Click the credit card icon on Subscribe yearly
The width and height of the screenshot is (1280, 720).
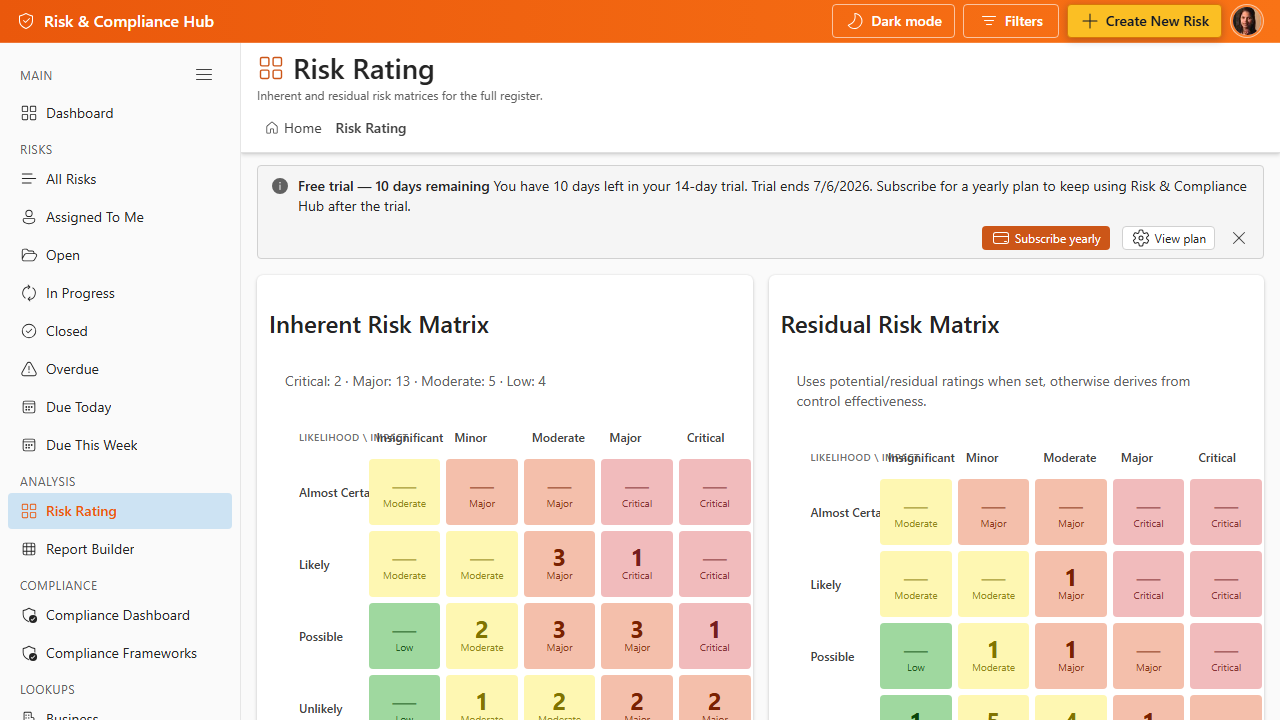pos(1001,238)
